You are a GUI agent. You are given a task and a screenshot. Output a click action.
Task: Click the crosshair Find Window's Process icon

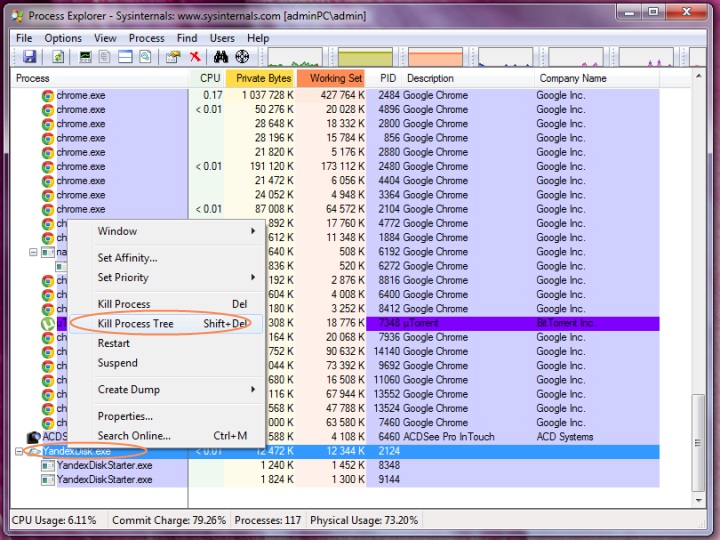242,56
